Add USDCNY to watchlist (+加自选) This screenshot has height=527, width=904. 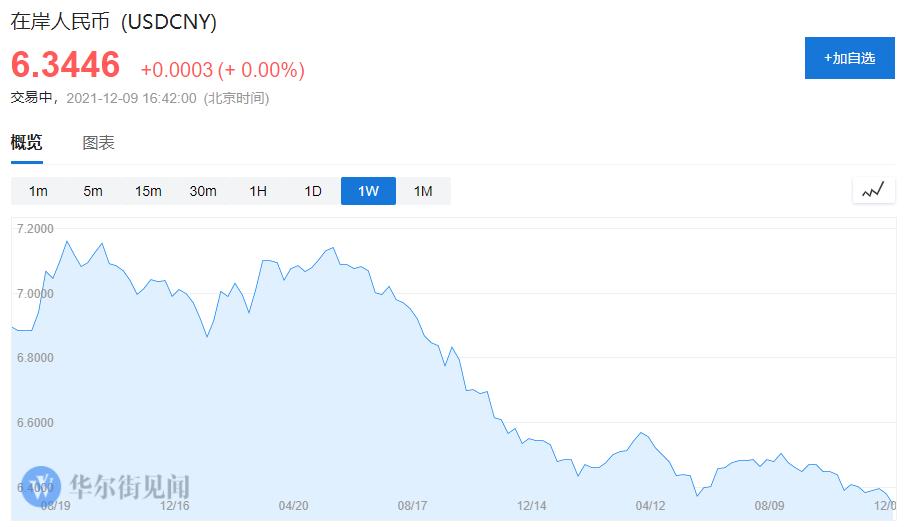(849, 58)
